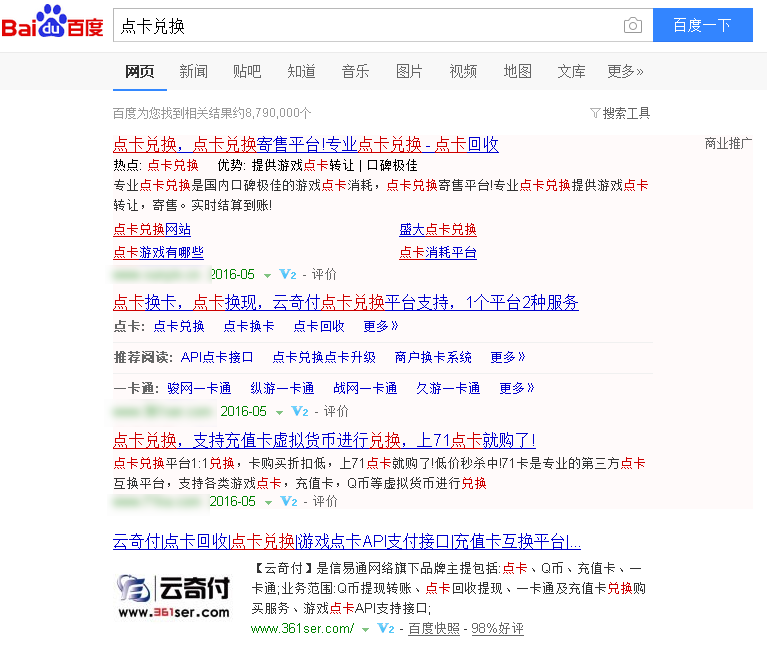Click the 98%好评 rating link
Image resolution: width=767 pixels, height=652 pixels.
point(497,629)
